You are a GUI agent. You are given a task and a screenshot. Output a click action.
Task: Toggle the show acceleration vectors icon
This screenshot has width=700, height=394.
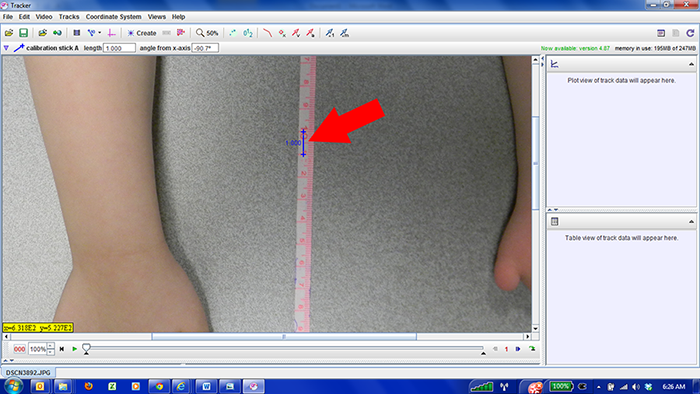pyautogui.click(x=310, y=33)
